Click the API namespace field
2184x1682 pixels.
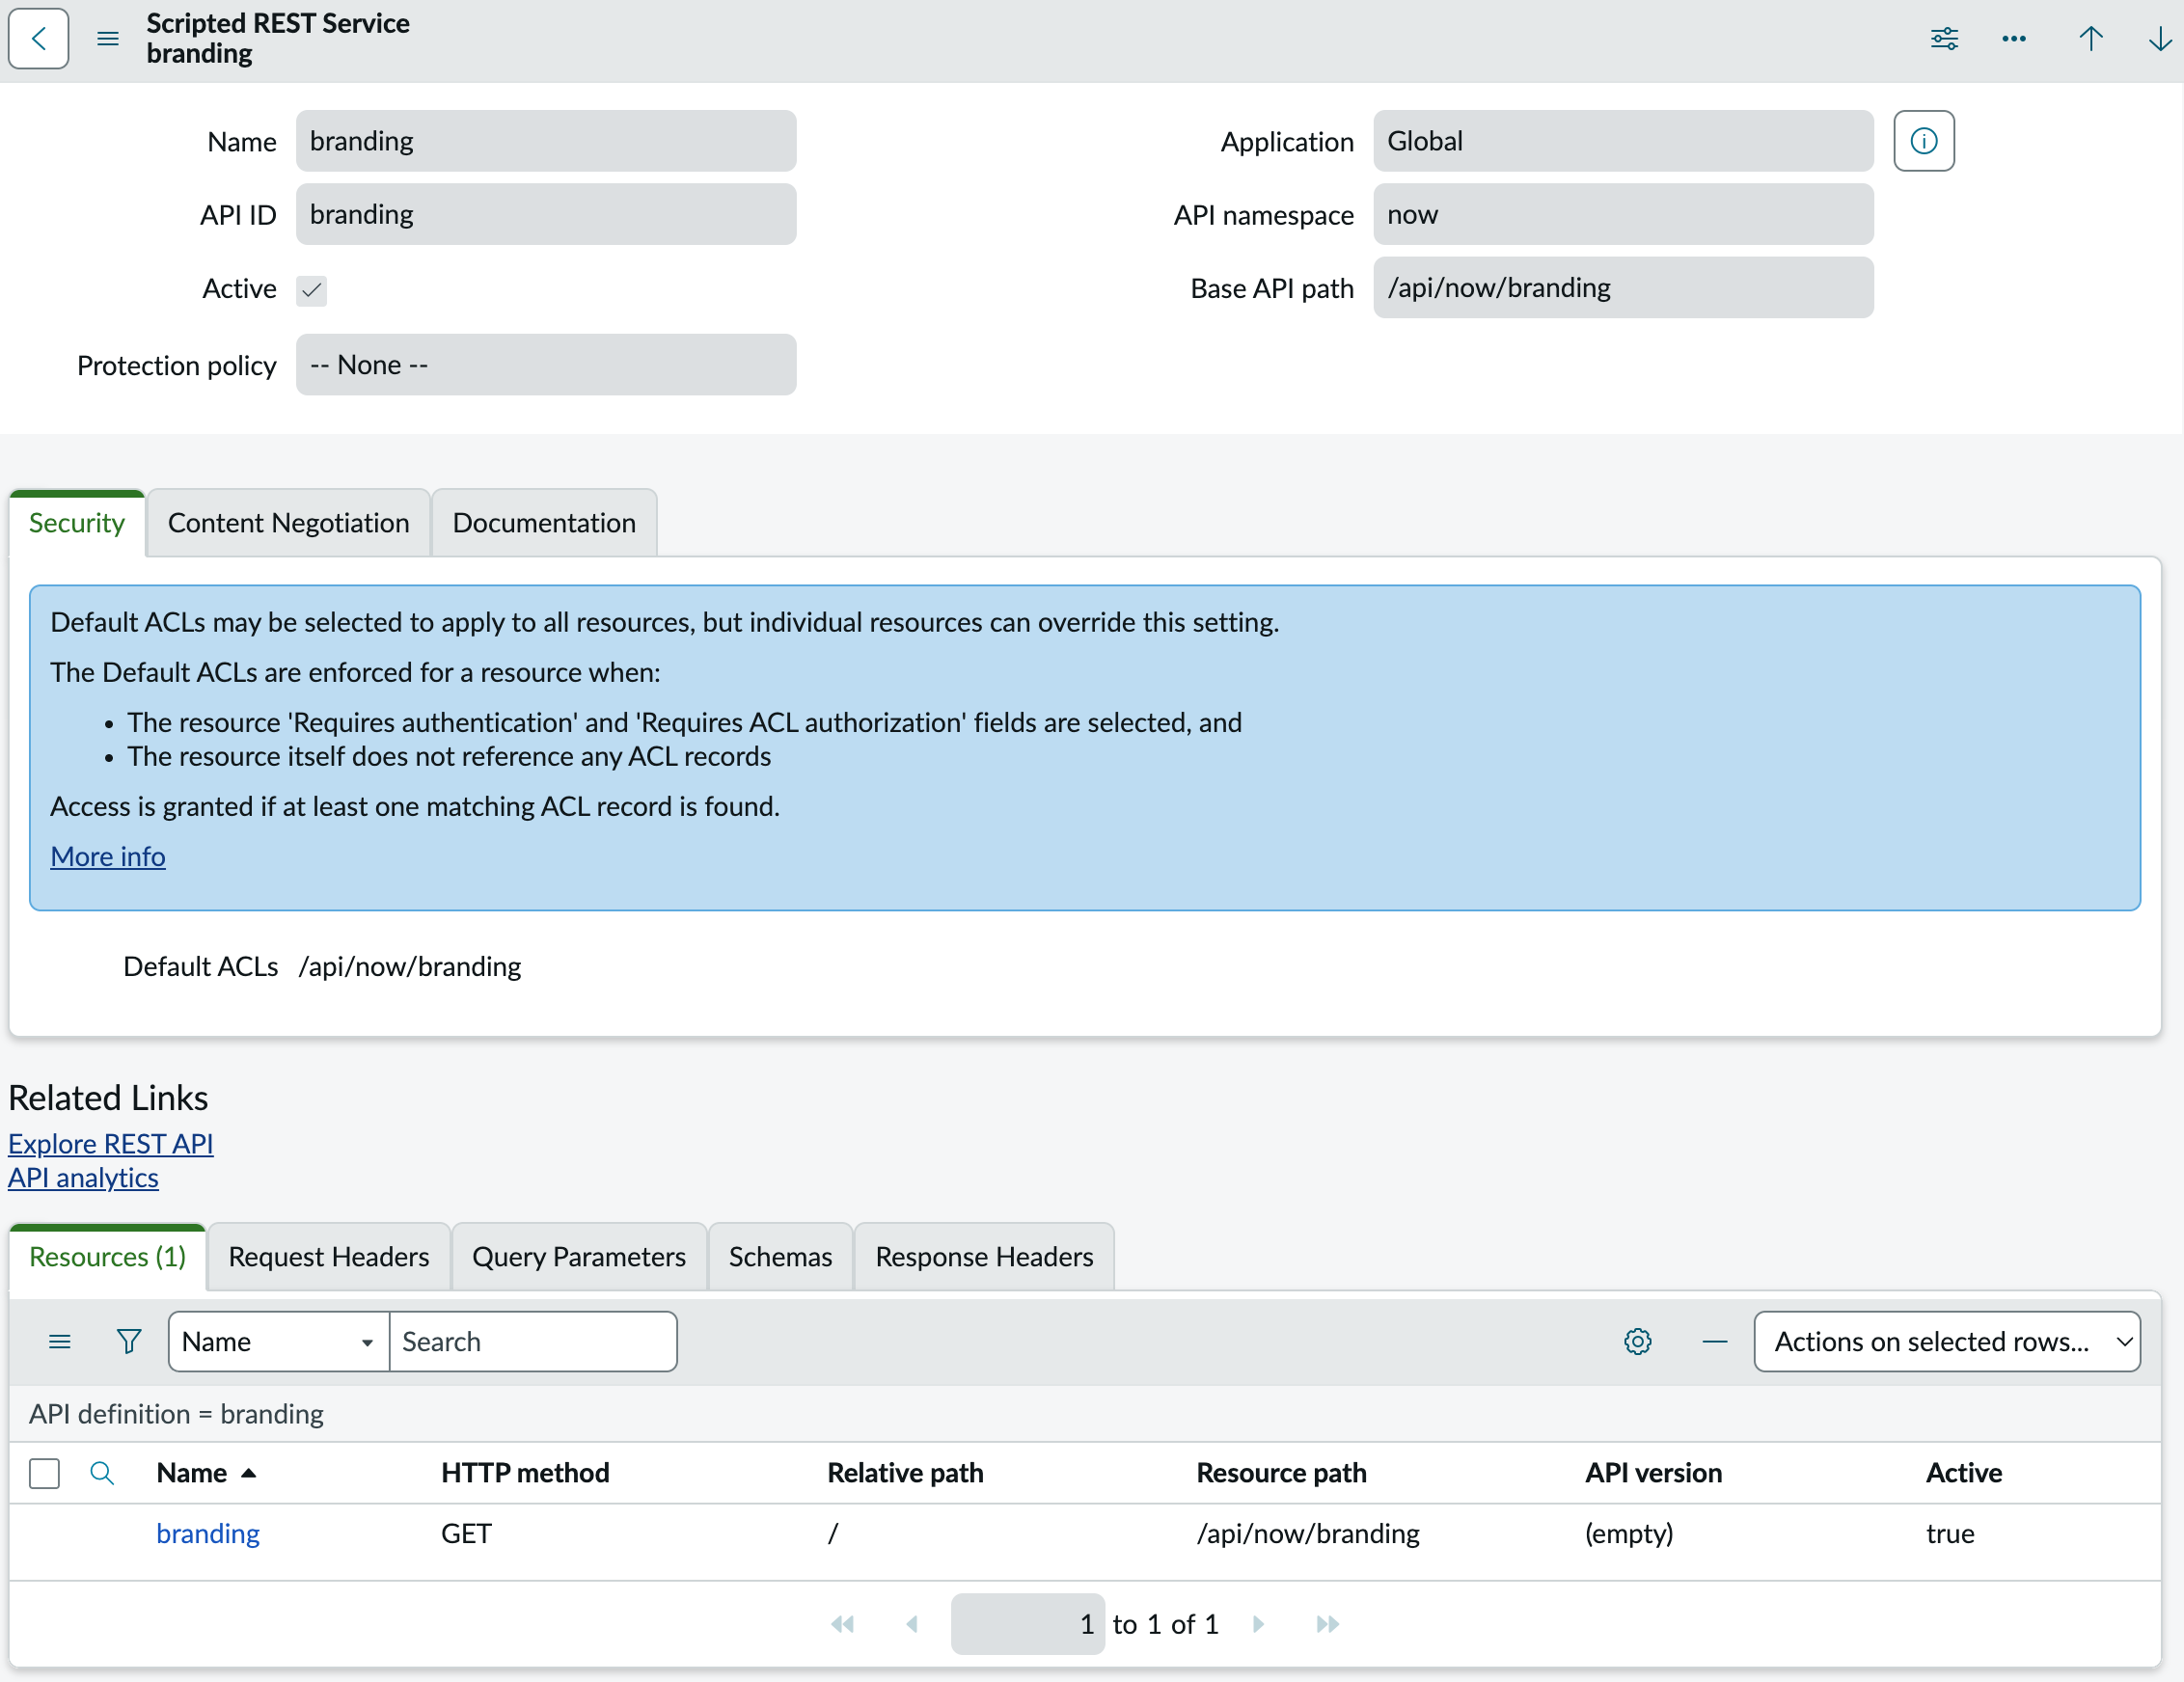1623,214
